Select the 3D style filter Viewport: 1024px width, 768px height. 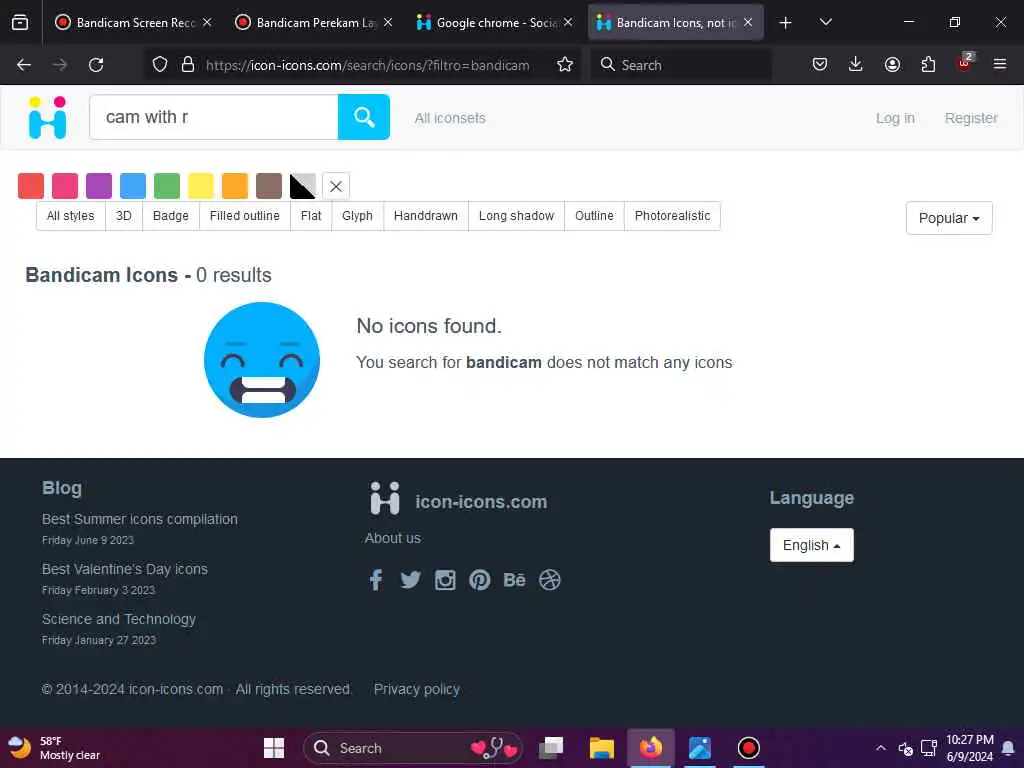[123, 216]
